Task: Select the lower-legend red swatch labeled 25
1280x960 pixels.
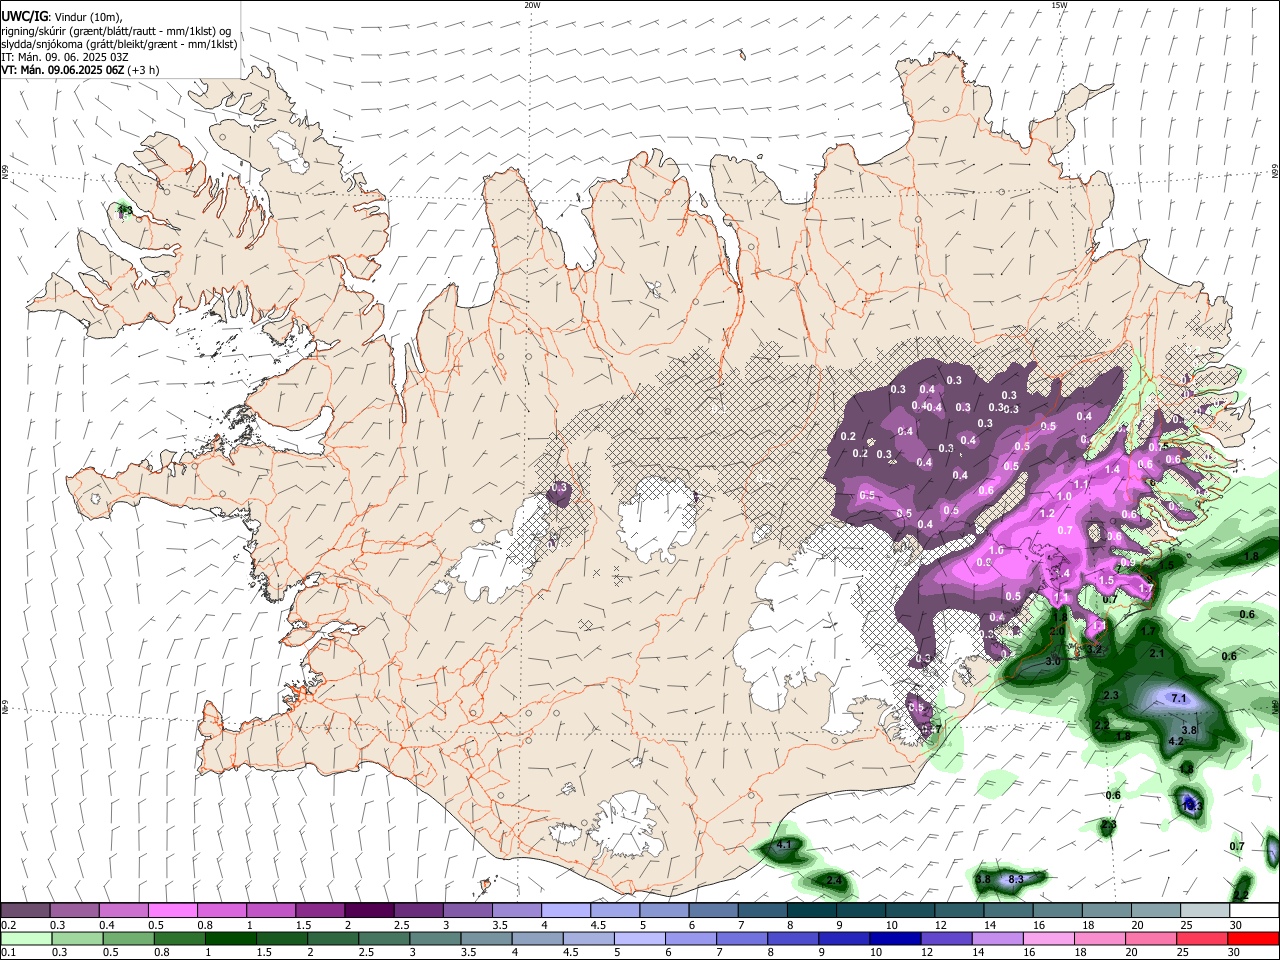Action: tap(1200, 938)
